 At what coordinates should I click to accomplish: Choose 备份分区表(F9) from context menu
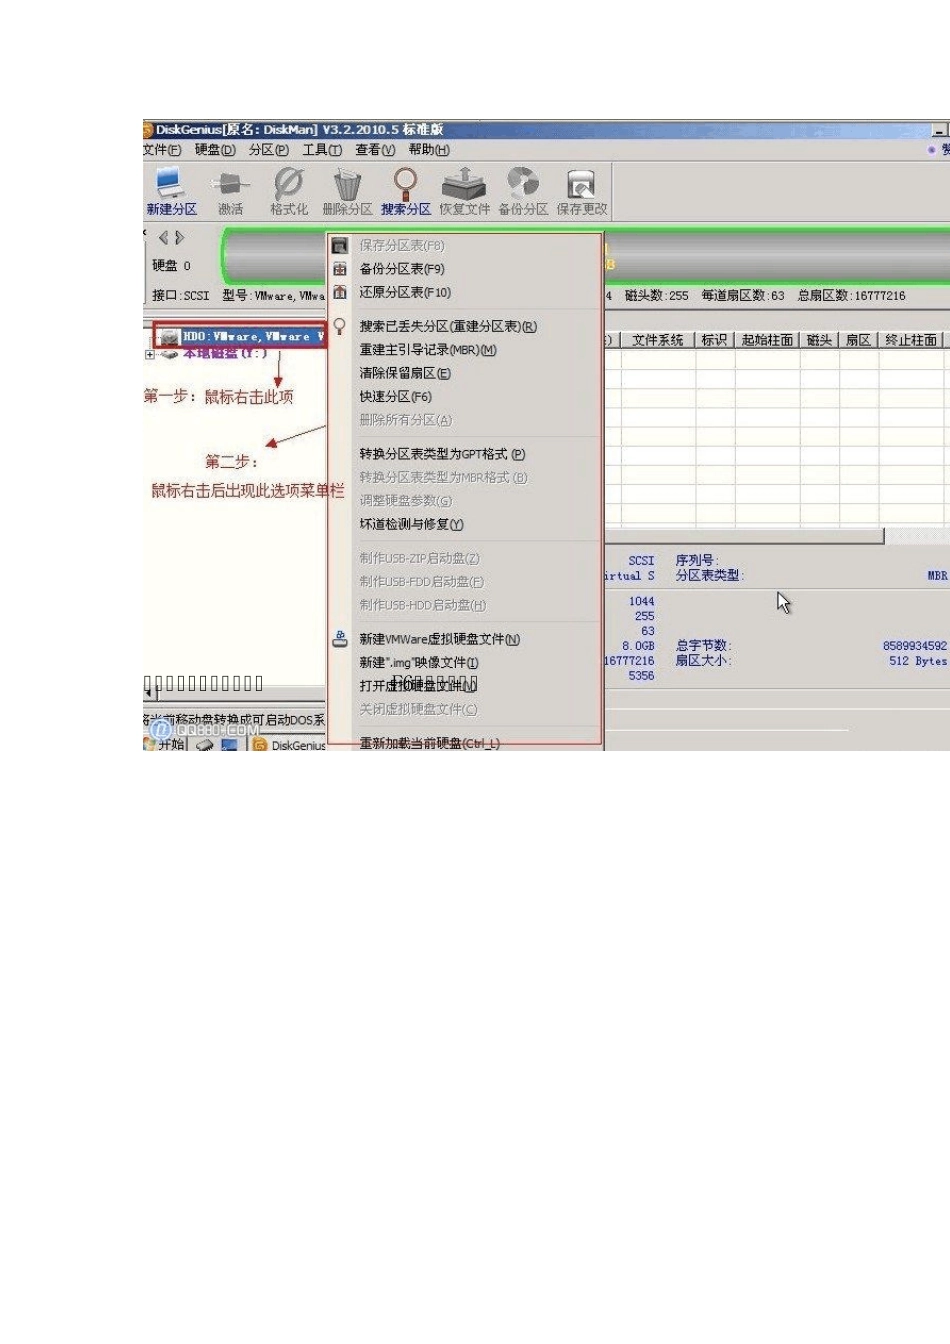click(x=402, y=269)
